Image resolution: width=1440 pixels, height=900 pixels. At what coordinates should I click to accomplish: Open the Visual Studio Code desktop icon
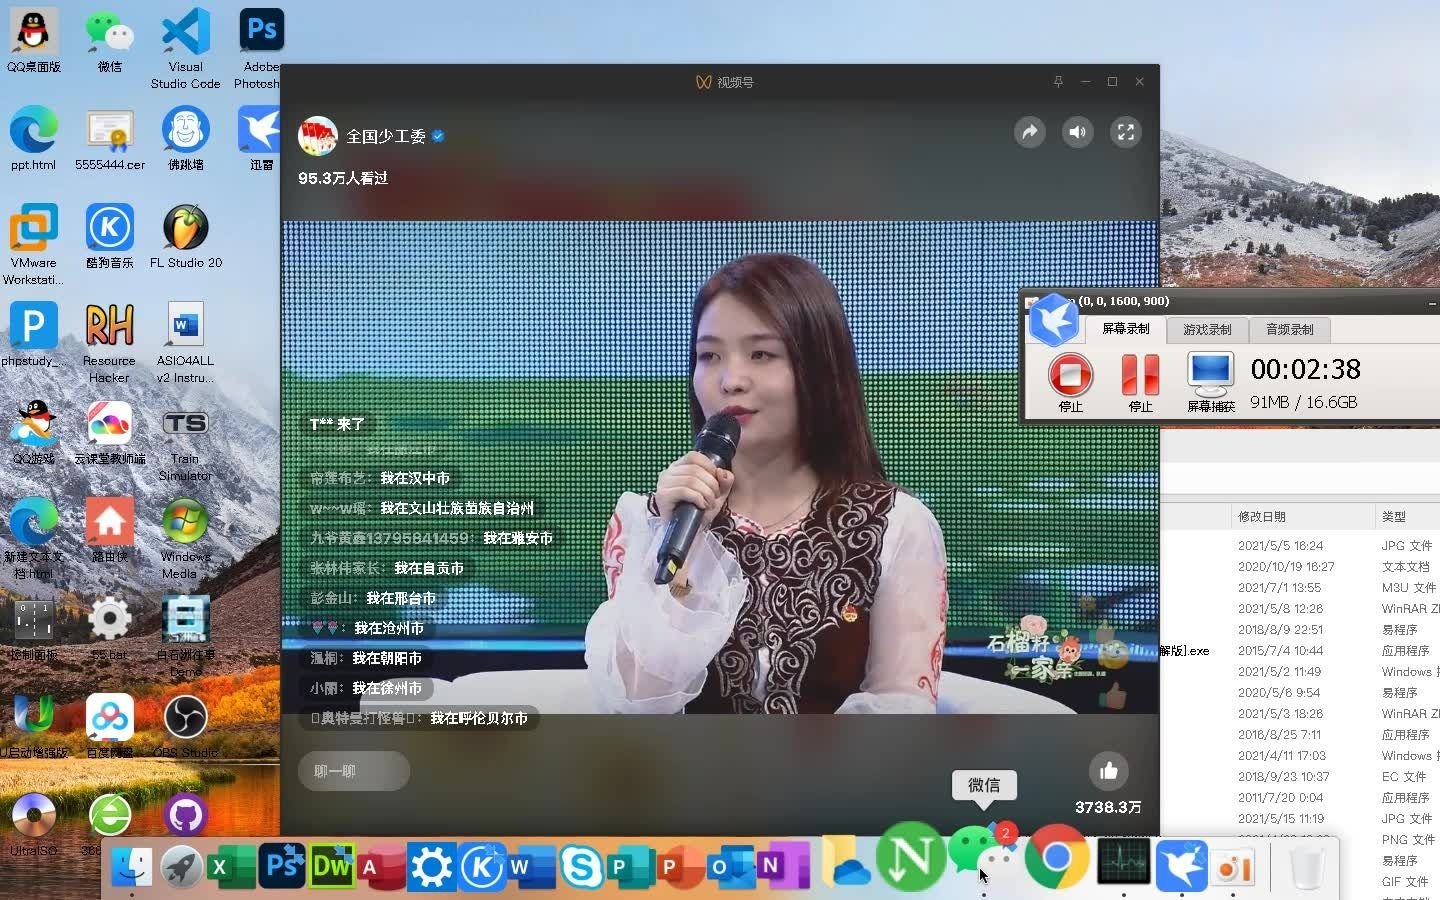pyautogui.click(x=186, y=48)
